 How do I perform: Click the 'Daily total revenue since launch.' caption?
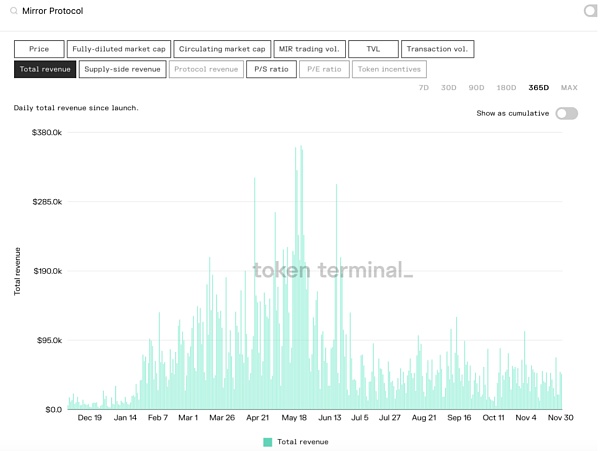(76, 108)
